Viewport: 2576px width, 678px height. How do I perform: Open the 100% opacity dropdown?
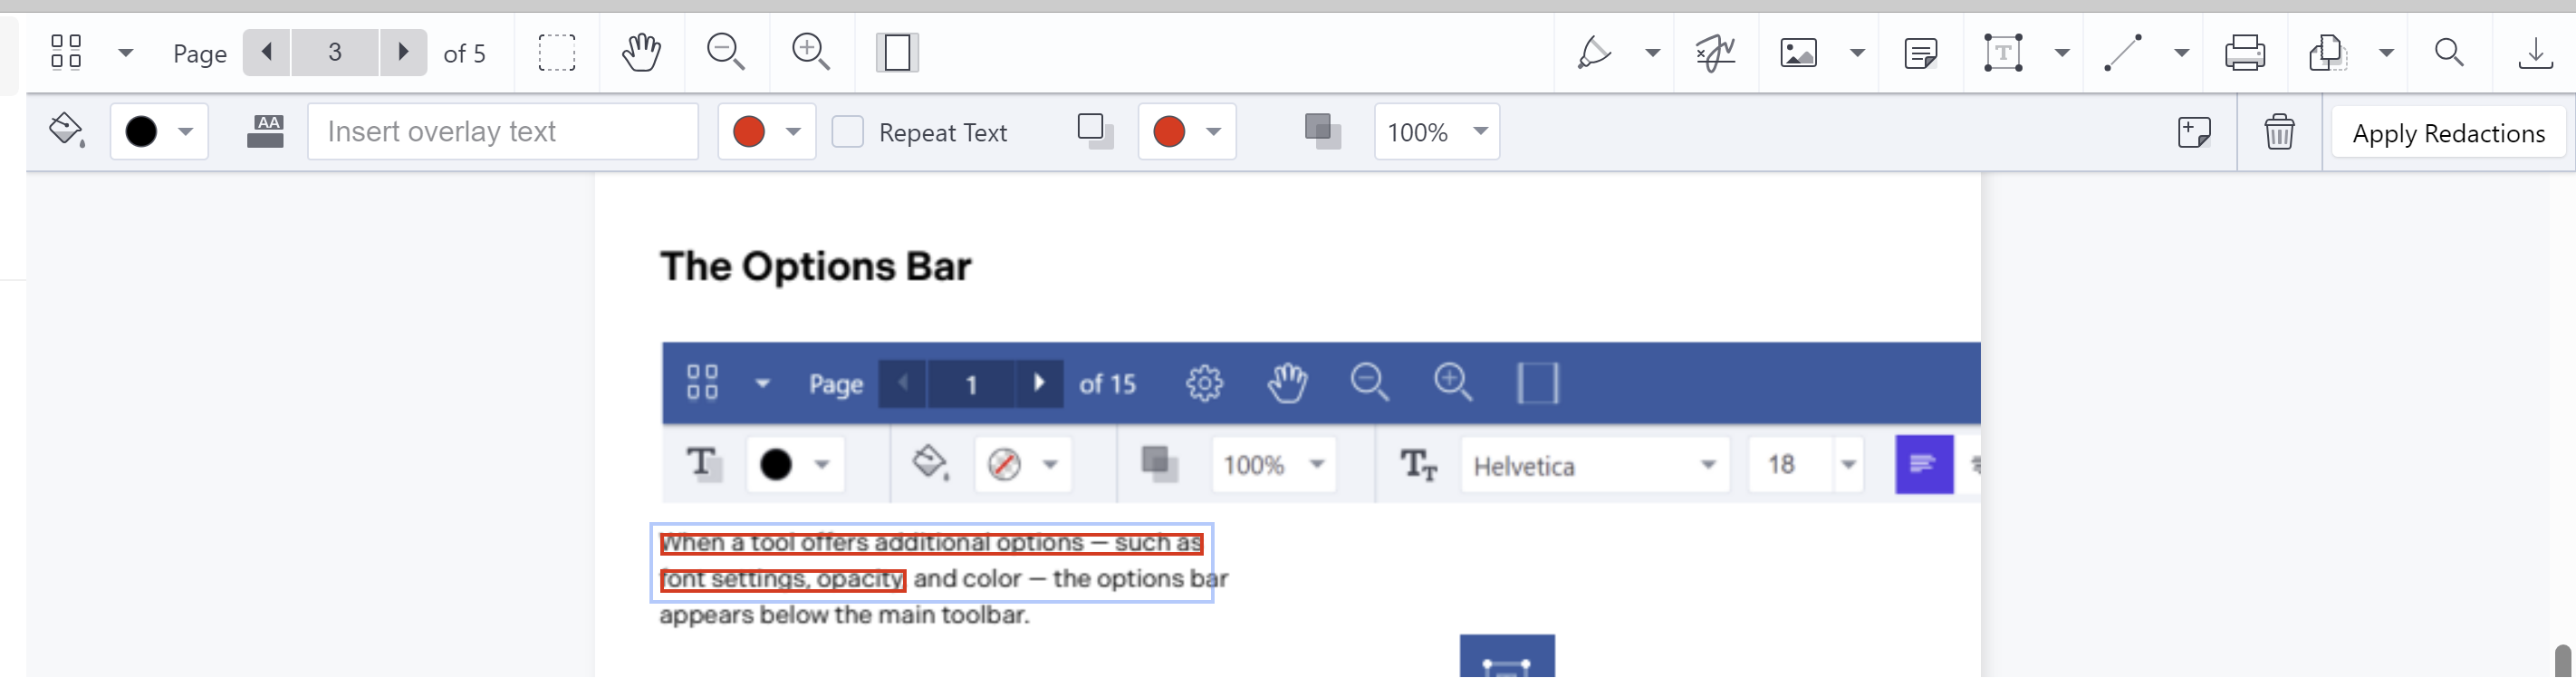pyautogui.click(x=1437, y=132)
